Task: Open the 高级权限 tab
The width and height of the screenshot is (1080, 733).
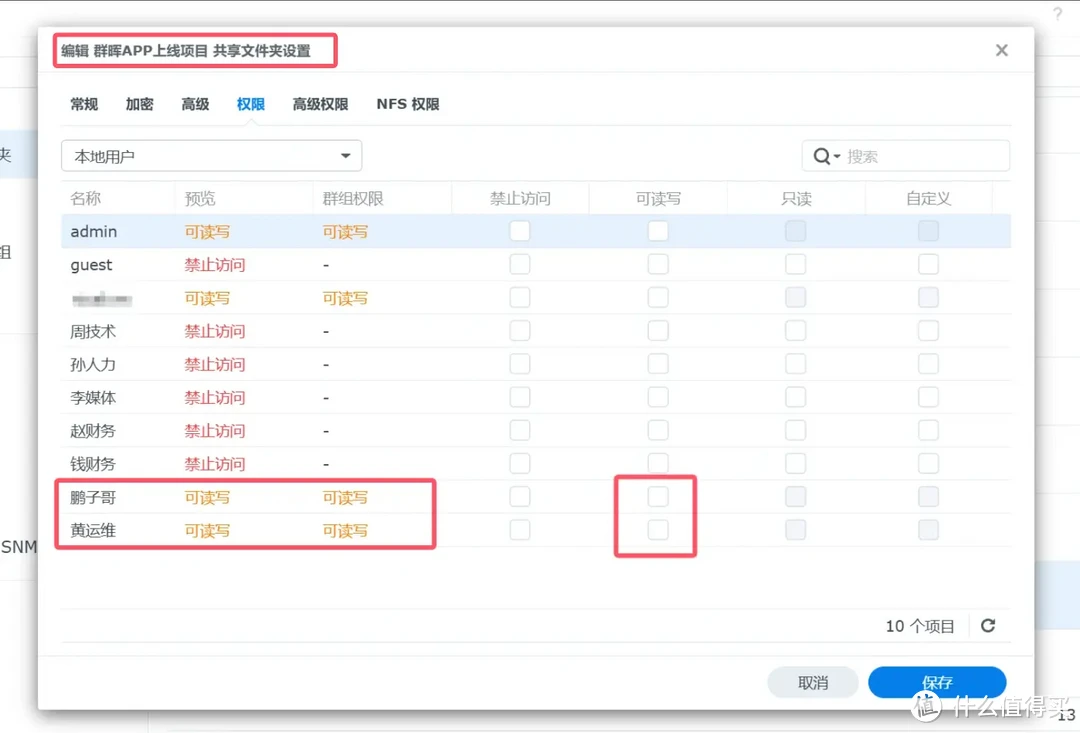Action: [x=320, y=103]
